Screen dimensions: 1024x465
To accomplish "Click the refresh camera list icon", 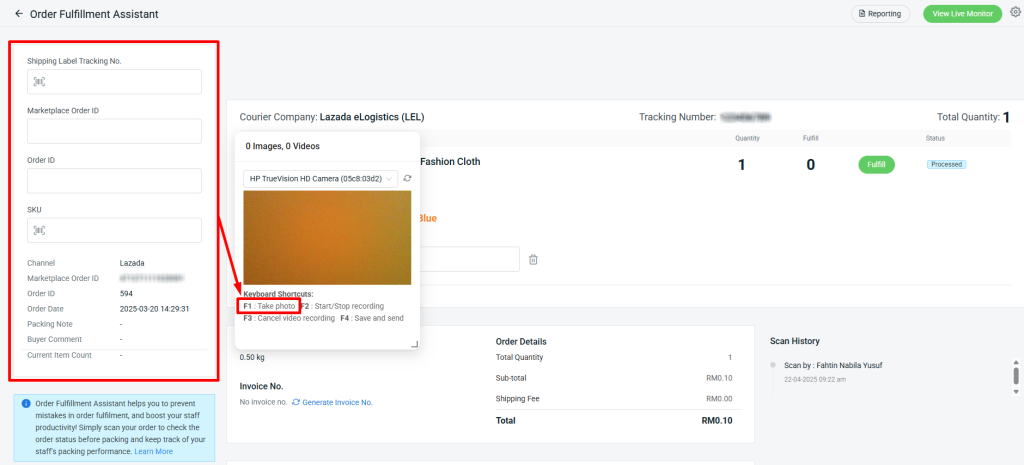I will point(408,178).
